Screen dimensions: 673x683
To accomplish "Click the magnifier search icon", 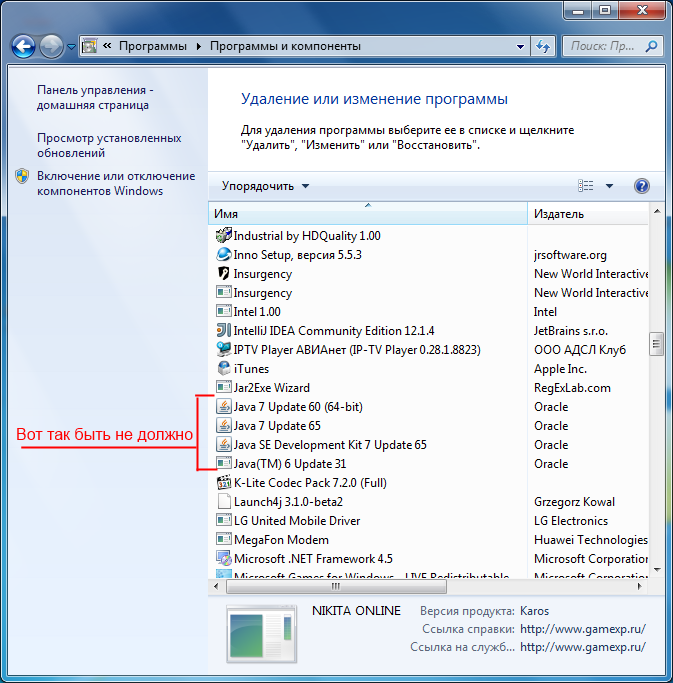I will click(x=652, y=46).
